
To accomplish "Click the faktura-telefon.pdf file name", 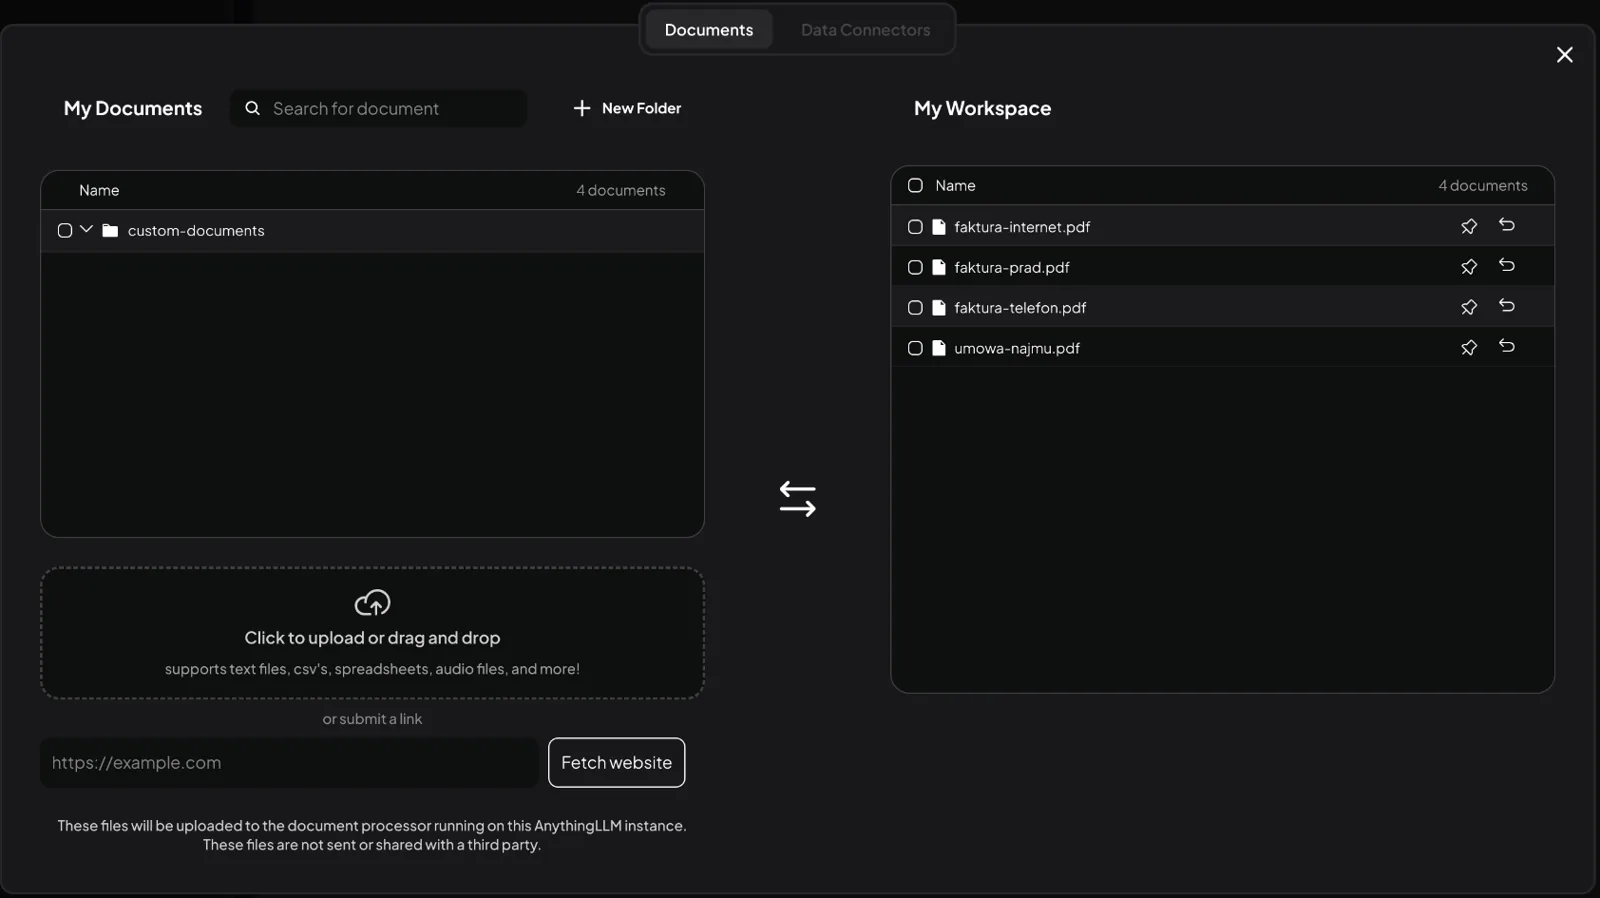I will pos(1020,308).
